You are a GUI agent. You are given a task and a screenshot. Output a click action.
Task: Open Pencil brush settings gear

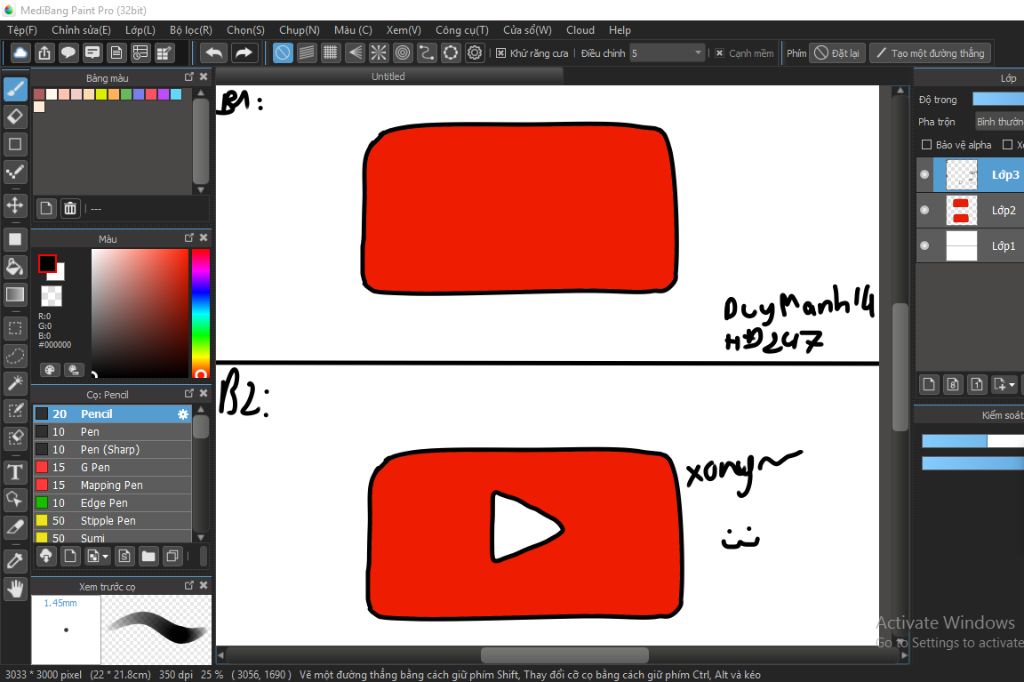point(183,414)
